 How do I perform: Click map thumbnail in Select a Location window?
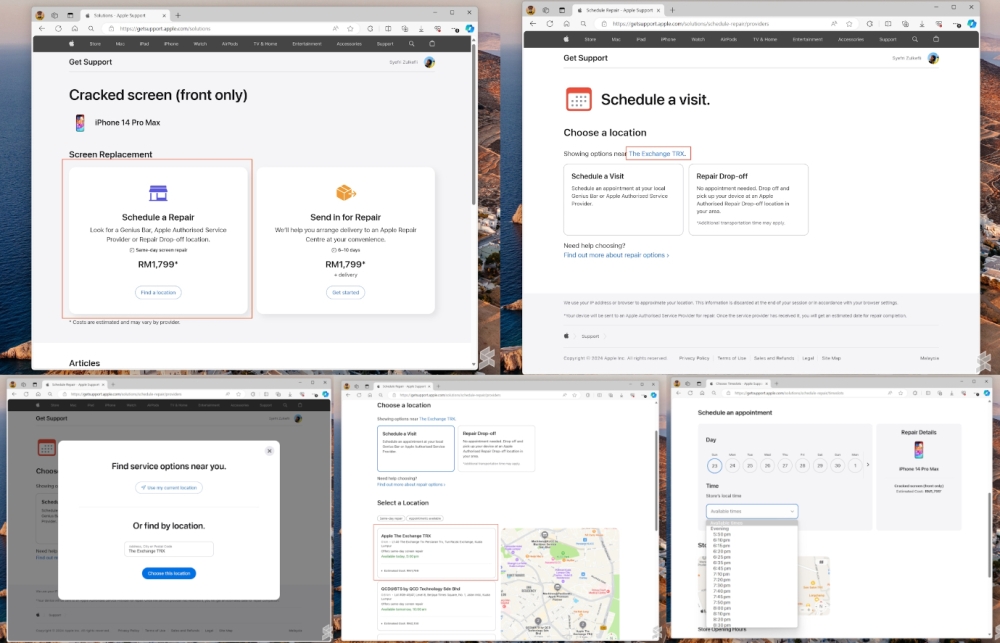pyautogui.click(x=559, y=584)
